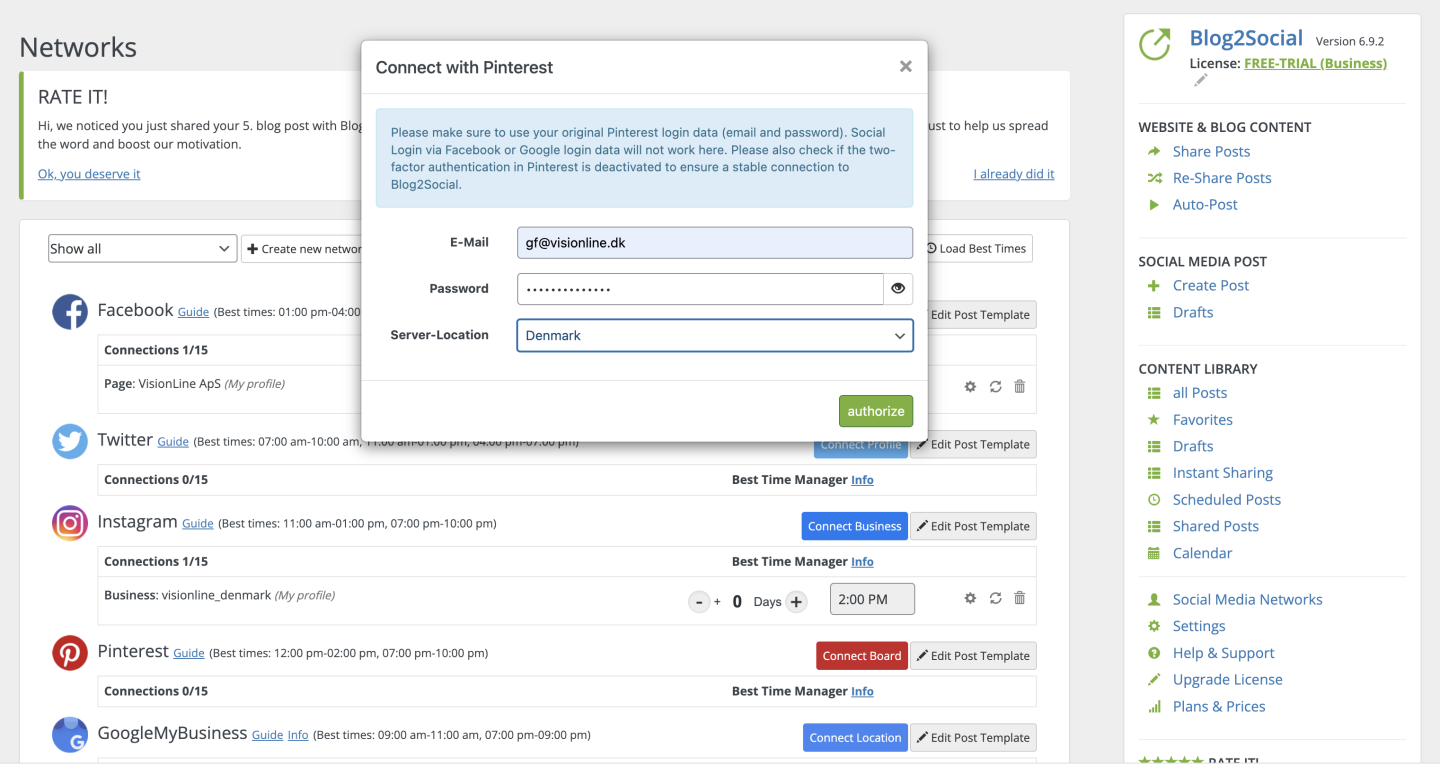Click the Pinterest network logo
1440x765 pixels.
(70, 653)
